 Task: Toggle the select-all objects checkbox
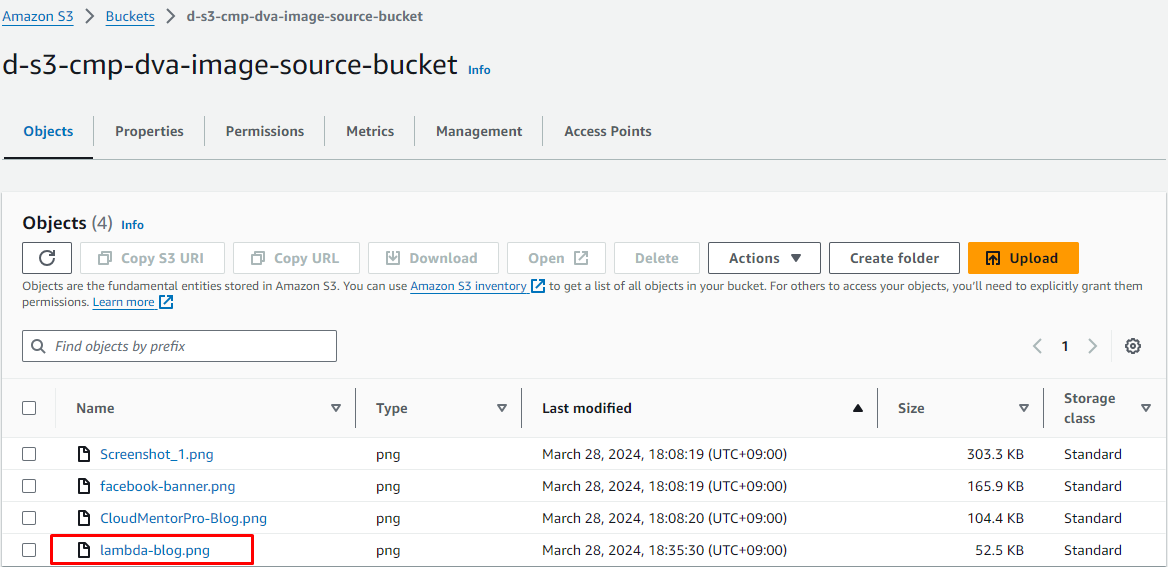coord(29,408)
